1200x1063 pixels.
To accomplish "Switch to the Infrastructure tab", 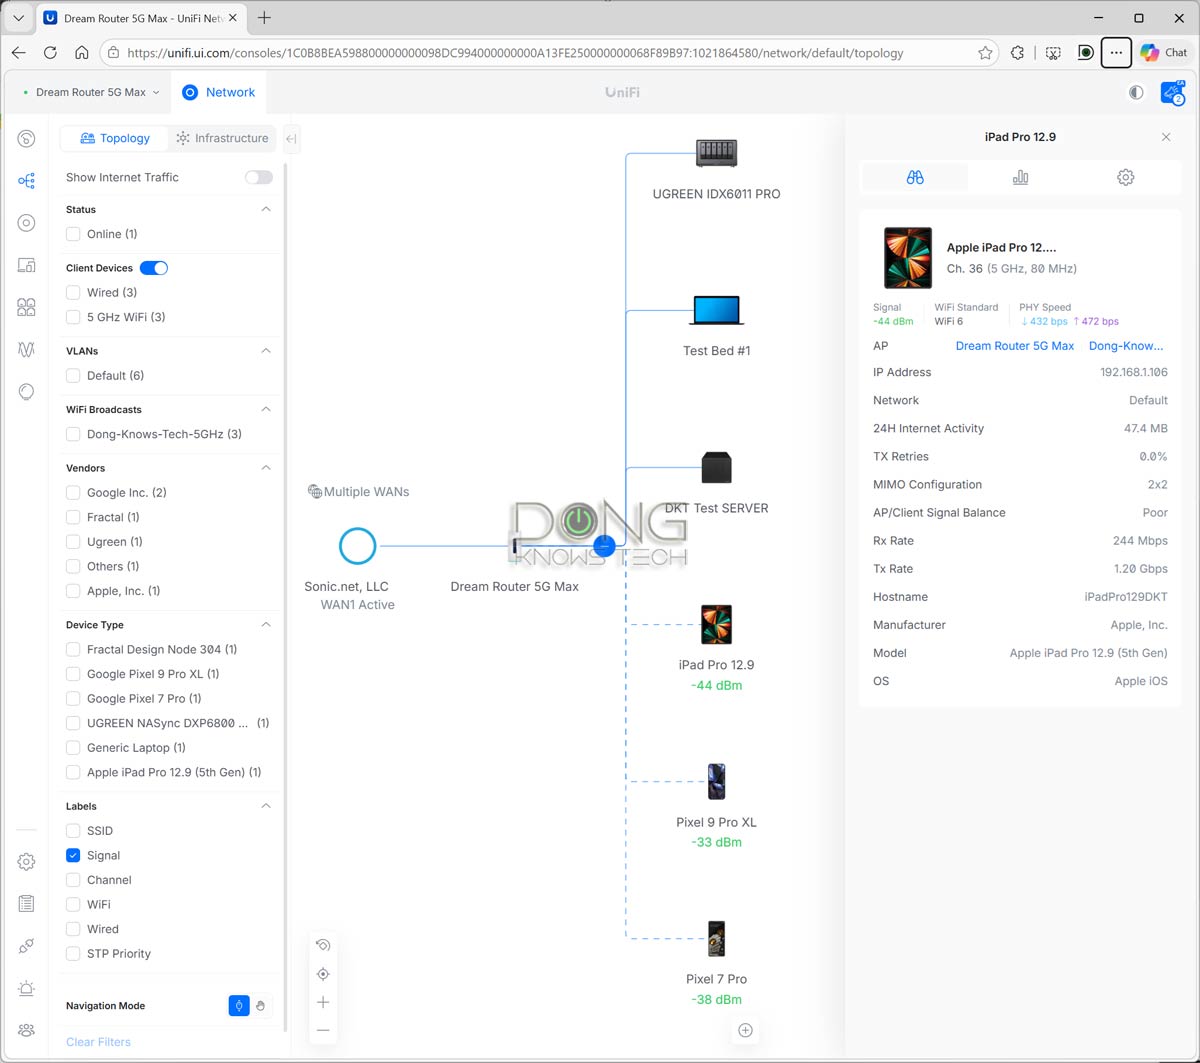I will (222, 138).
